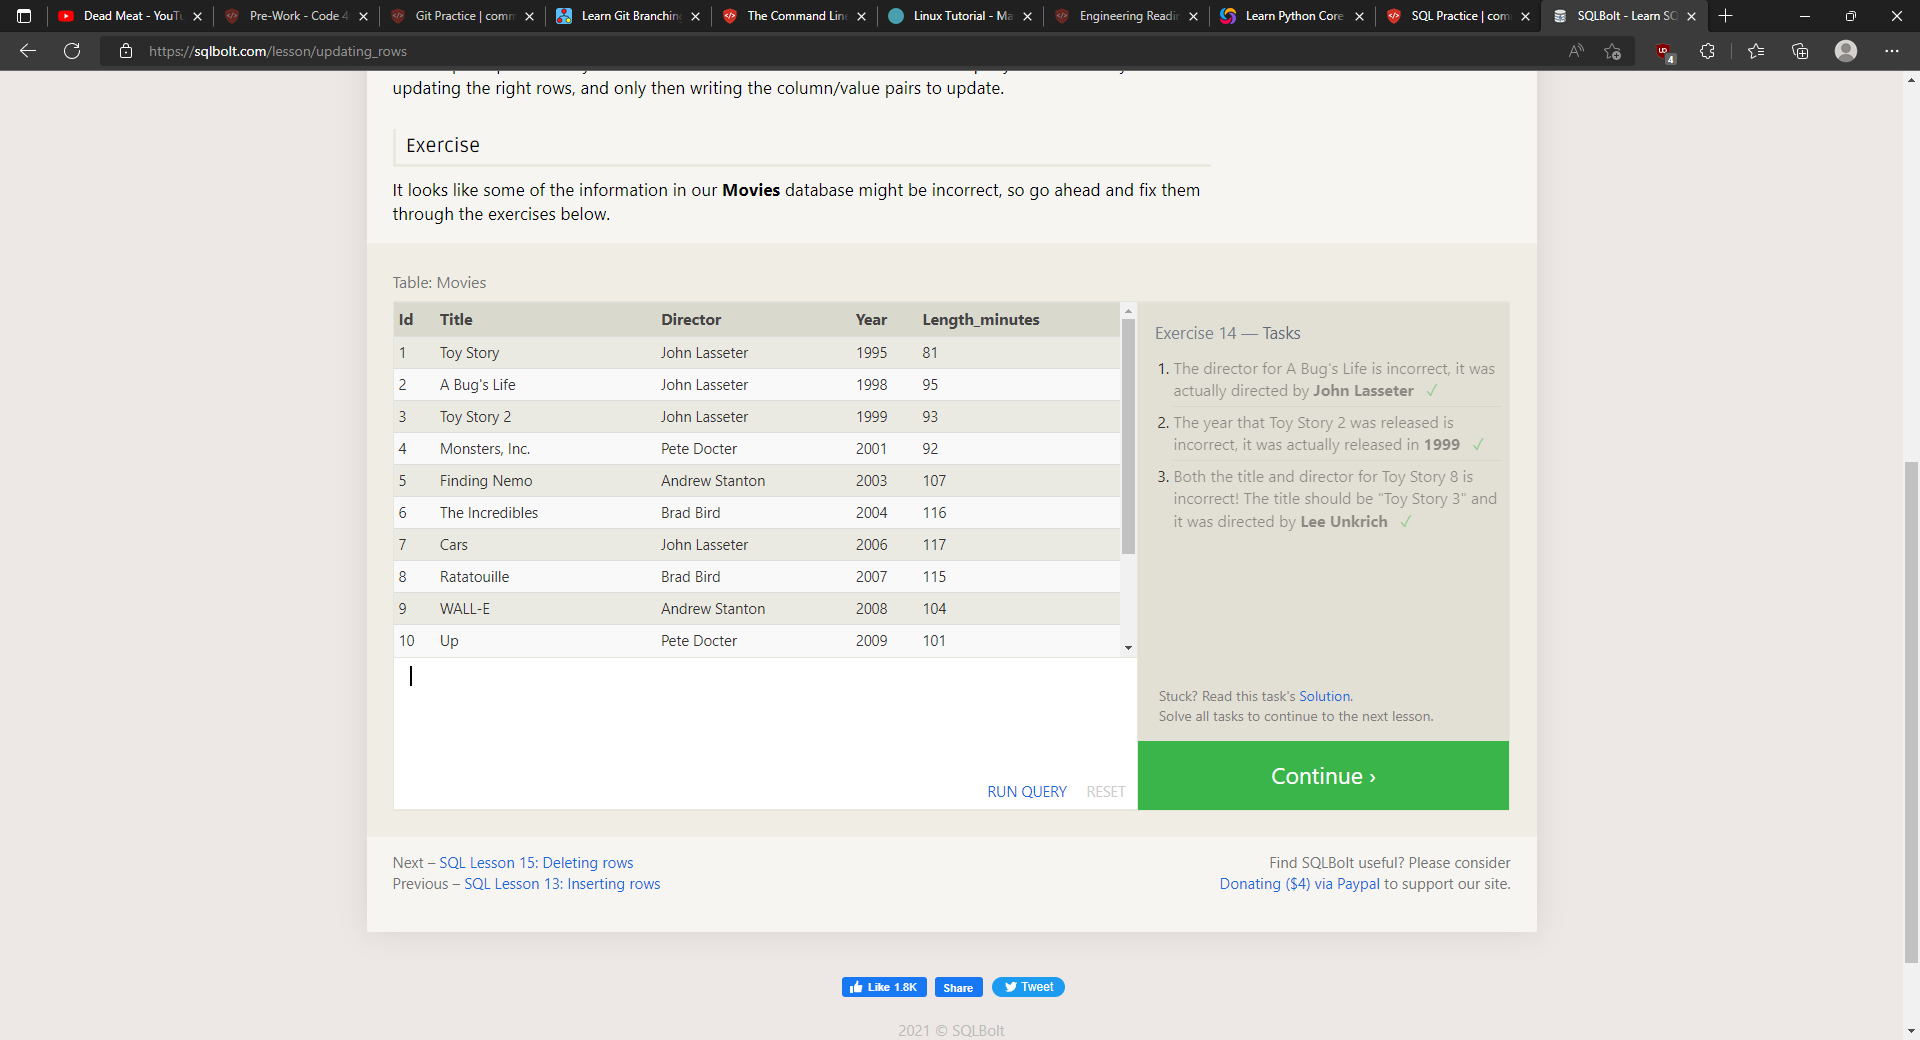Click inside the SQL query text editor
This screenshot has height=1040, width=1920.
[x=760, y=720]
